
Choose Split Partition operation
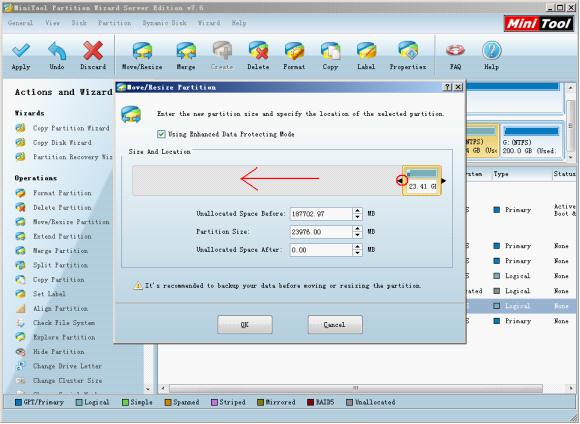pos(52,265)
